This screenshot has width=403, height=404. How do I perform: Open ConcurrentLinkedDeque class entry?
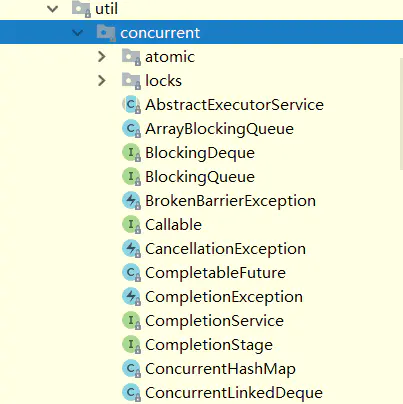(x=234, y=393)
